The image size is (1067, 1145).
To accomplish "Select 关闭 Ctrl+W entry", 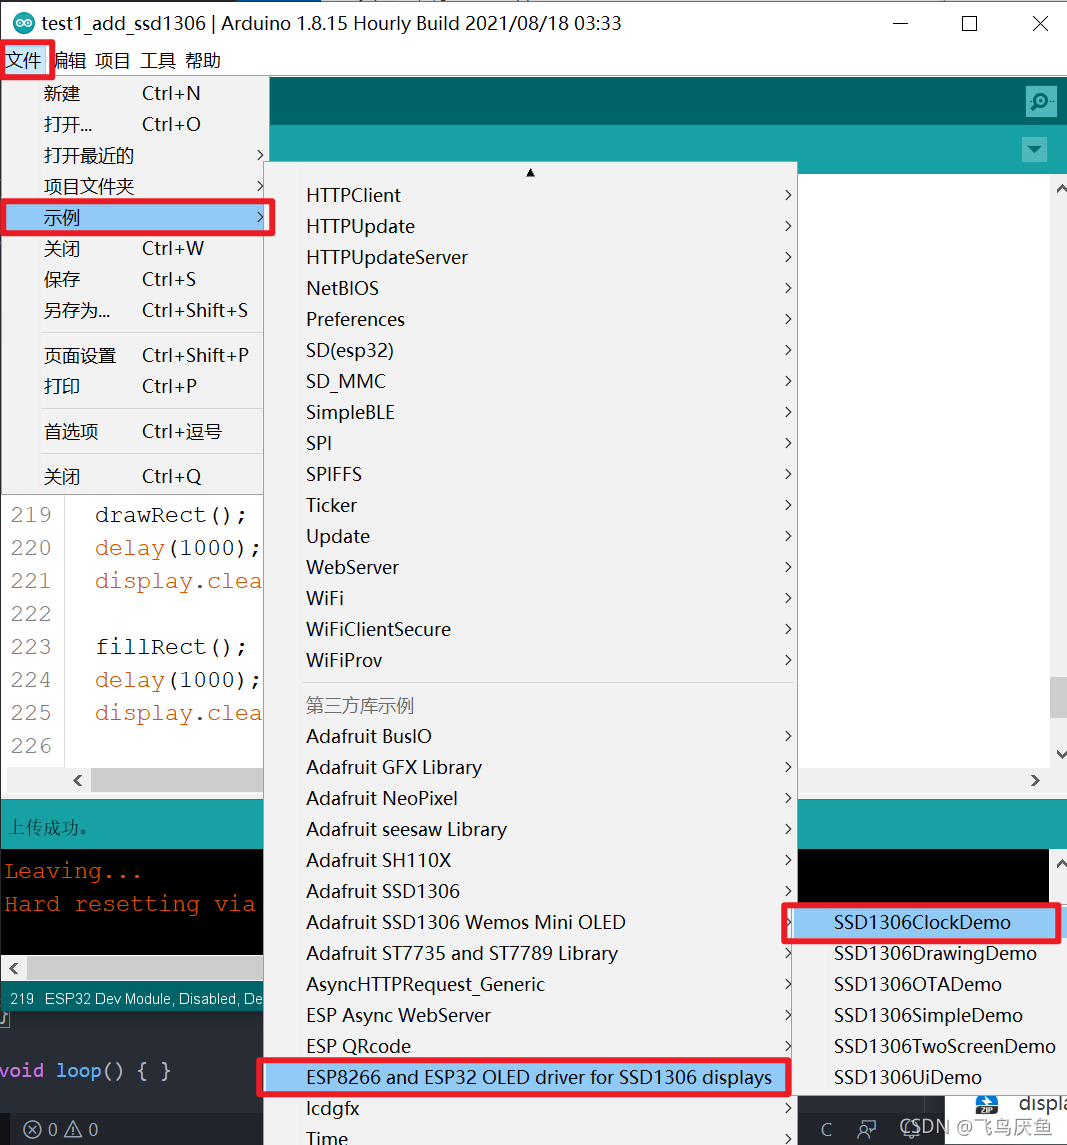I will pos(134,248).
